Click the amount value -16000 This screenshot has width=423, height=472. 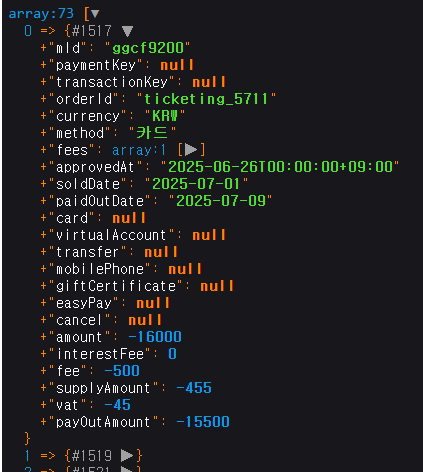155,337
